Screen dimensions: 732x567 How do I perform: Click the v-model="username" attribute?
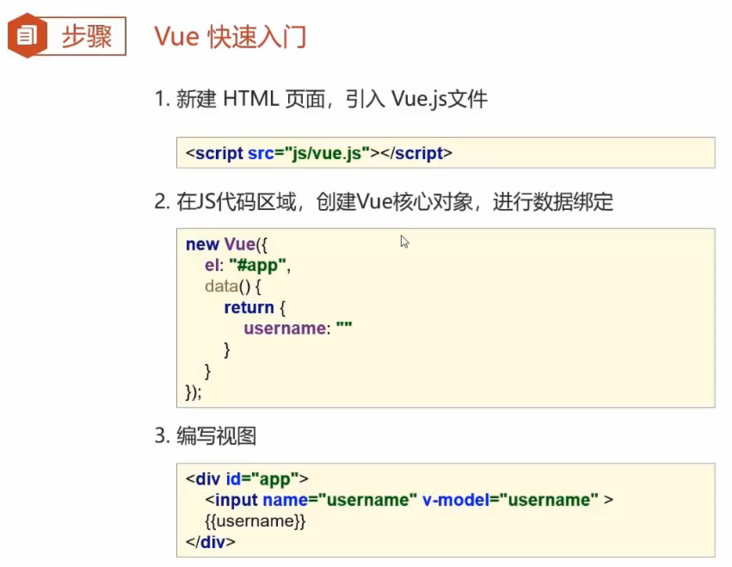click(x=510, y=500)
